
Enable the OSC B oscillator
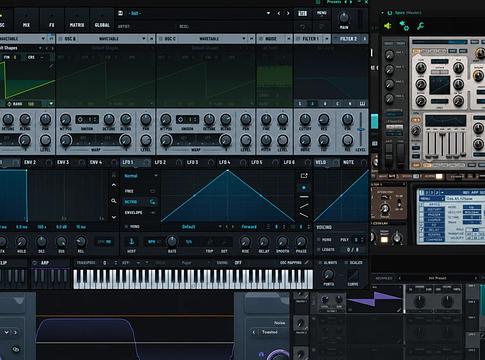tap(61, 39)
